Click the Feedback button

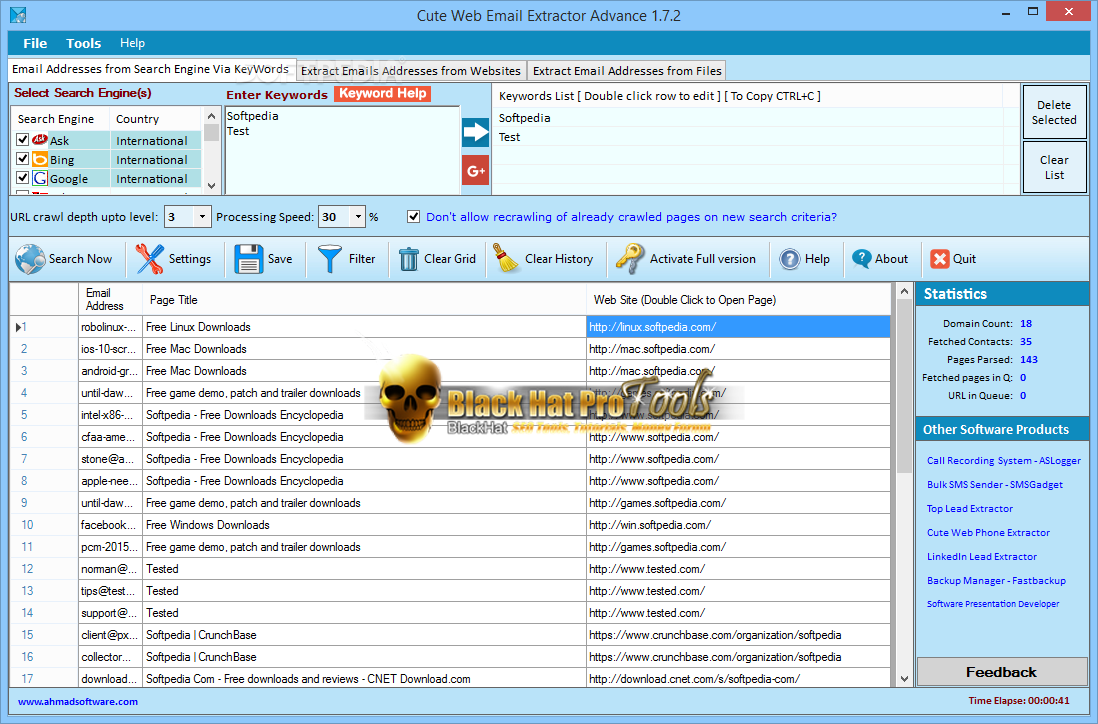[x=1001, y=672]
